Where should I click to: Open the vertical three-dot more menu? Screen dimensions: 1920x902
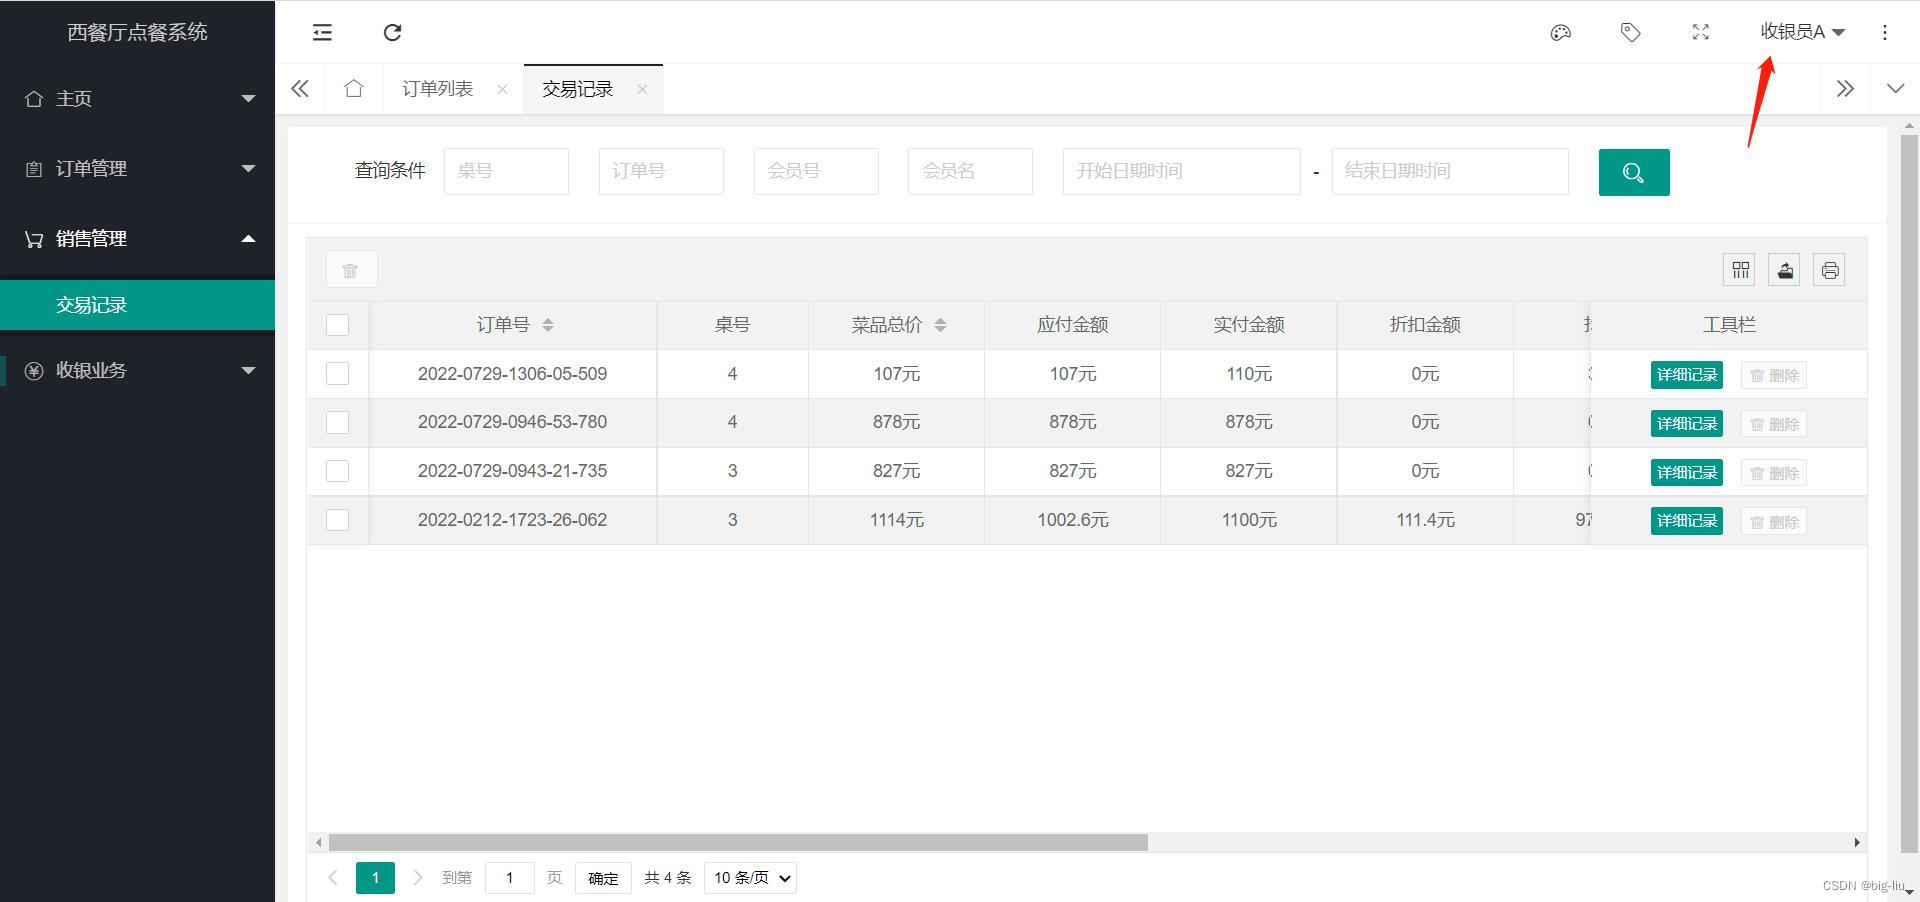1884,32
